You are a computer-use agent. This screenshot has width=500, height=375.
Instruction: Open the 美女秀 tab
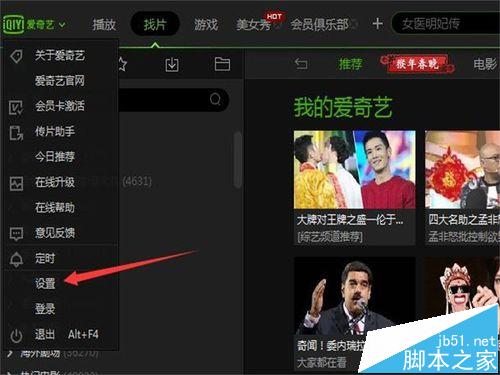253,24
